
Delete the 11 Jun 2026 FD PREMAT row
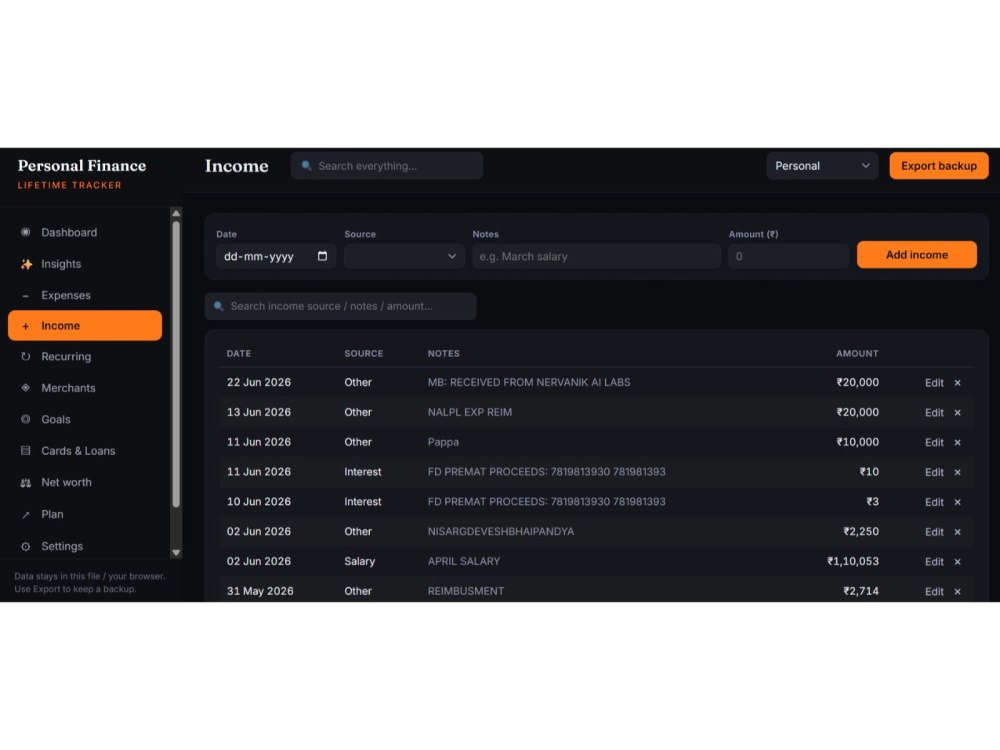coord(957,473)
